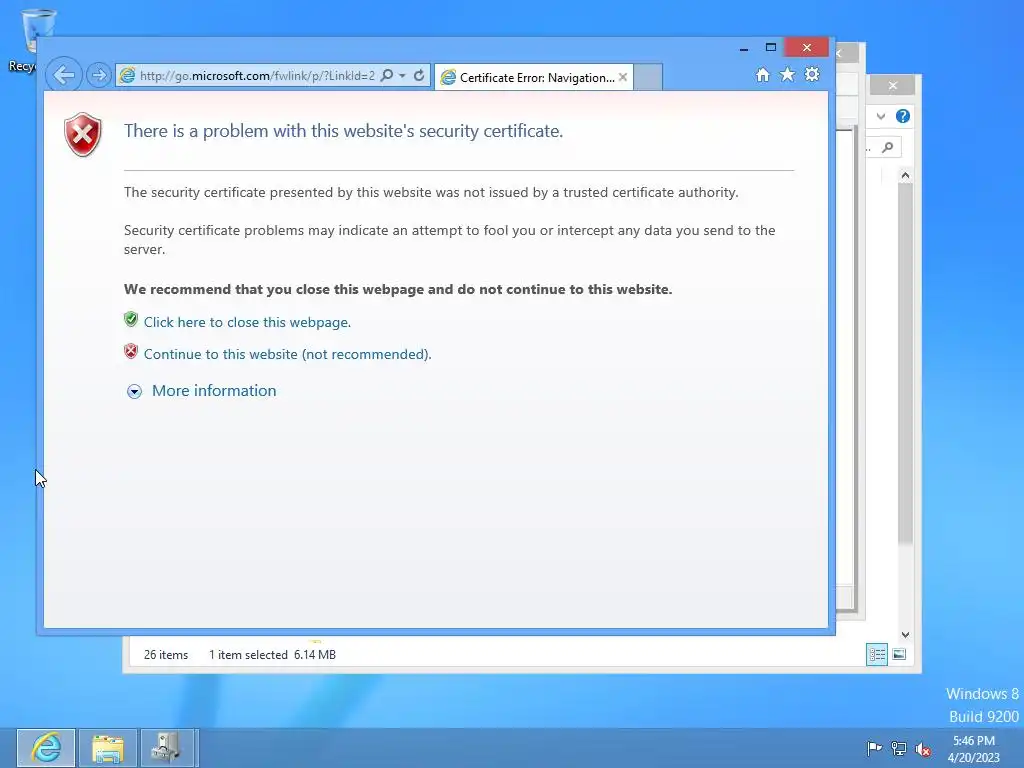This screenshot has height=768, width=1024.
Task: Expand the ribbon chevron in File Explorer
Action: (881, 116)
